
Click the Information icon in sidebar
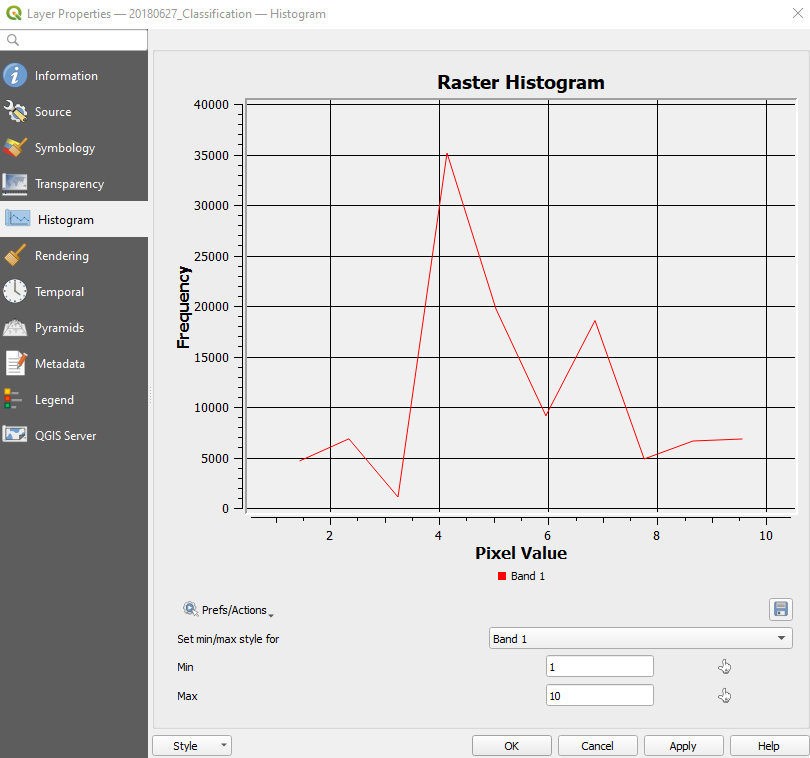click(x=15, y=75)
